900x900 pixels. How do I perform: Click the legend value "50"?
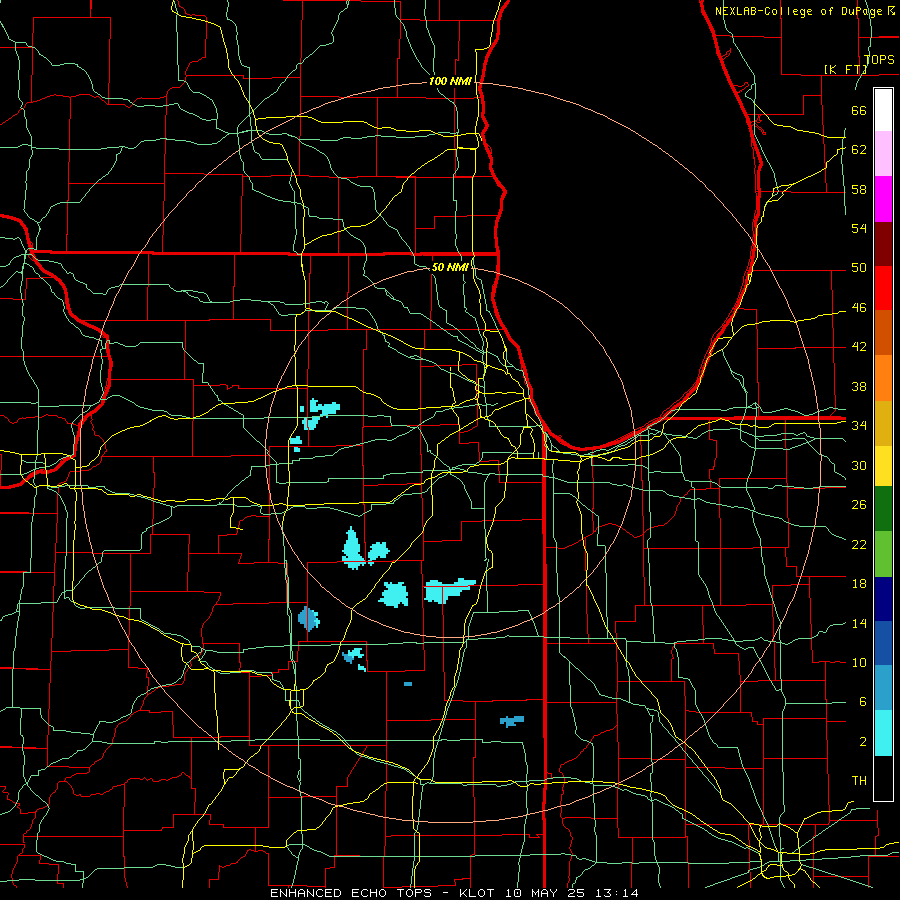[859, 268]
